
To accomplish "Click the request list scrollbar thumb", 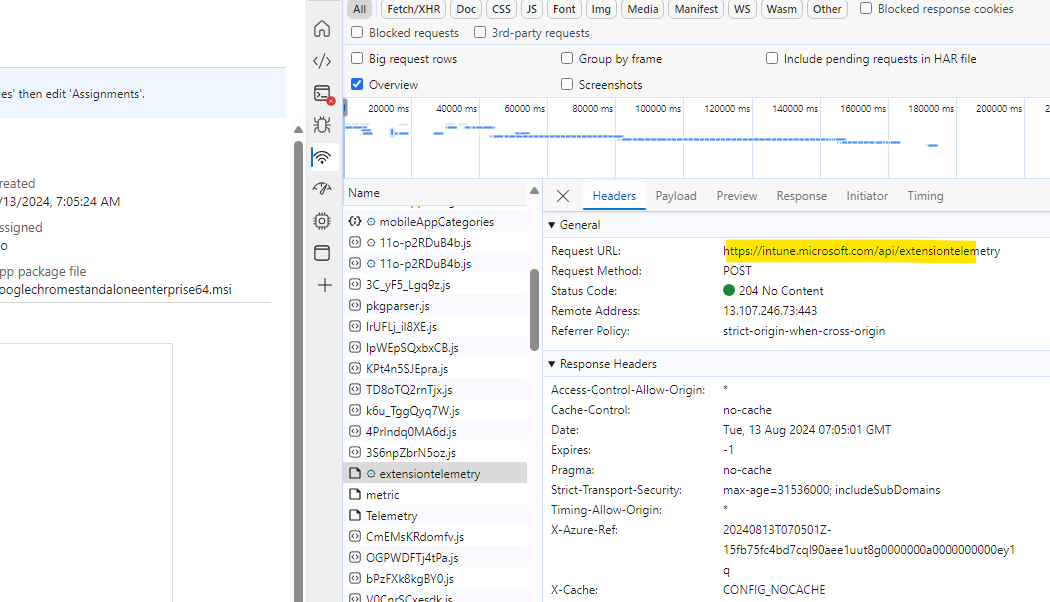I will [534, 309].
